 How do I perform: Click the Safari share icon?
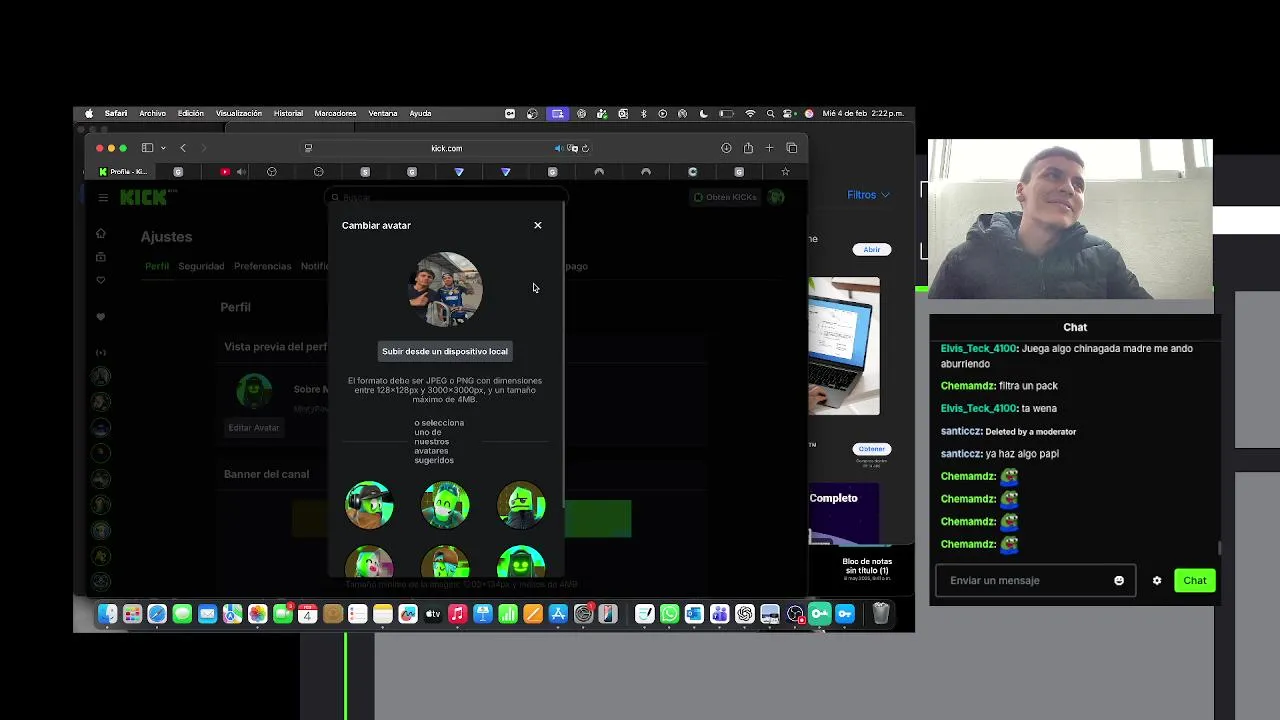pyautogui.click(x=748, y=148)
